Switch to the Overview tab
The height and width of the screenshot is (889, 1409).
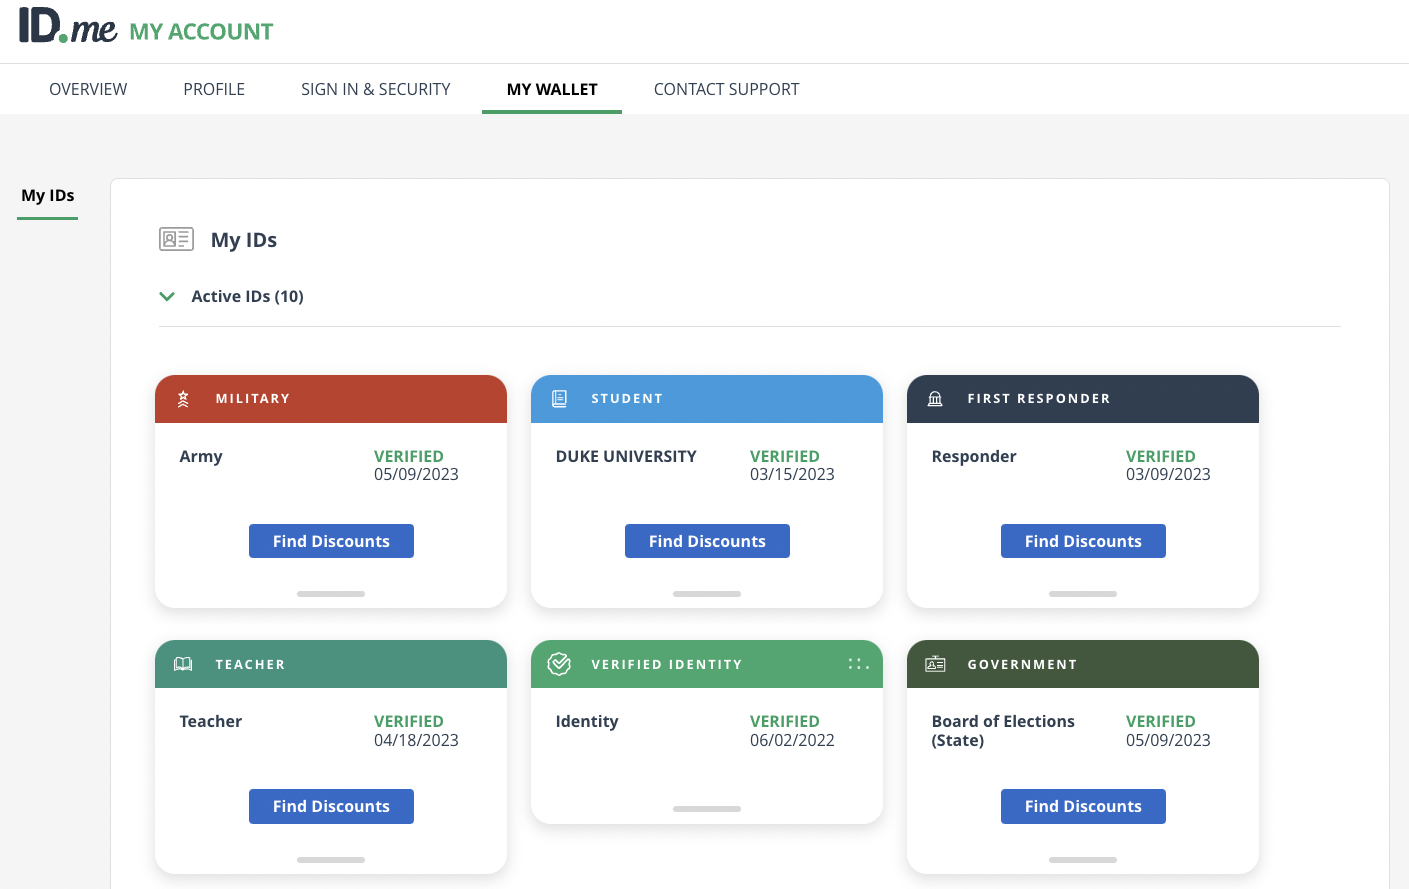[x=88, y=89]
